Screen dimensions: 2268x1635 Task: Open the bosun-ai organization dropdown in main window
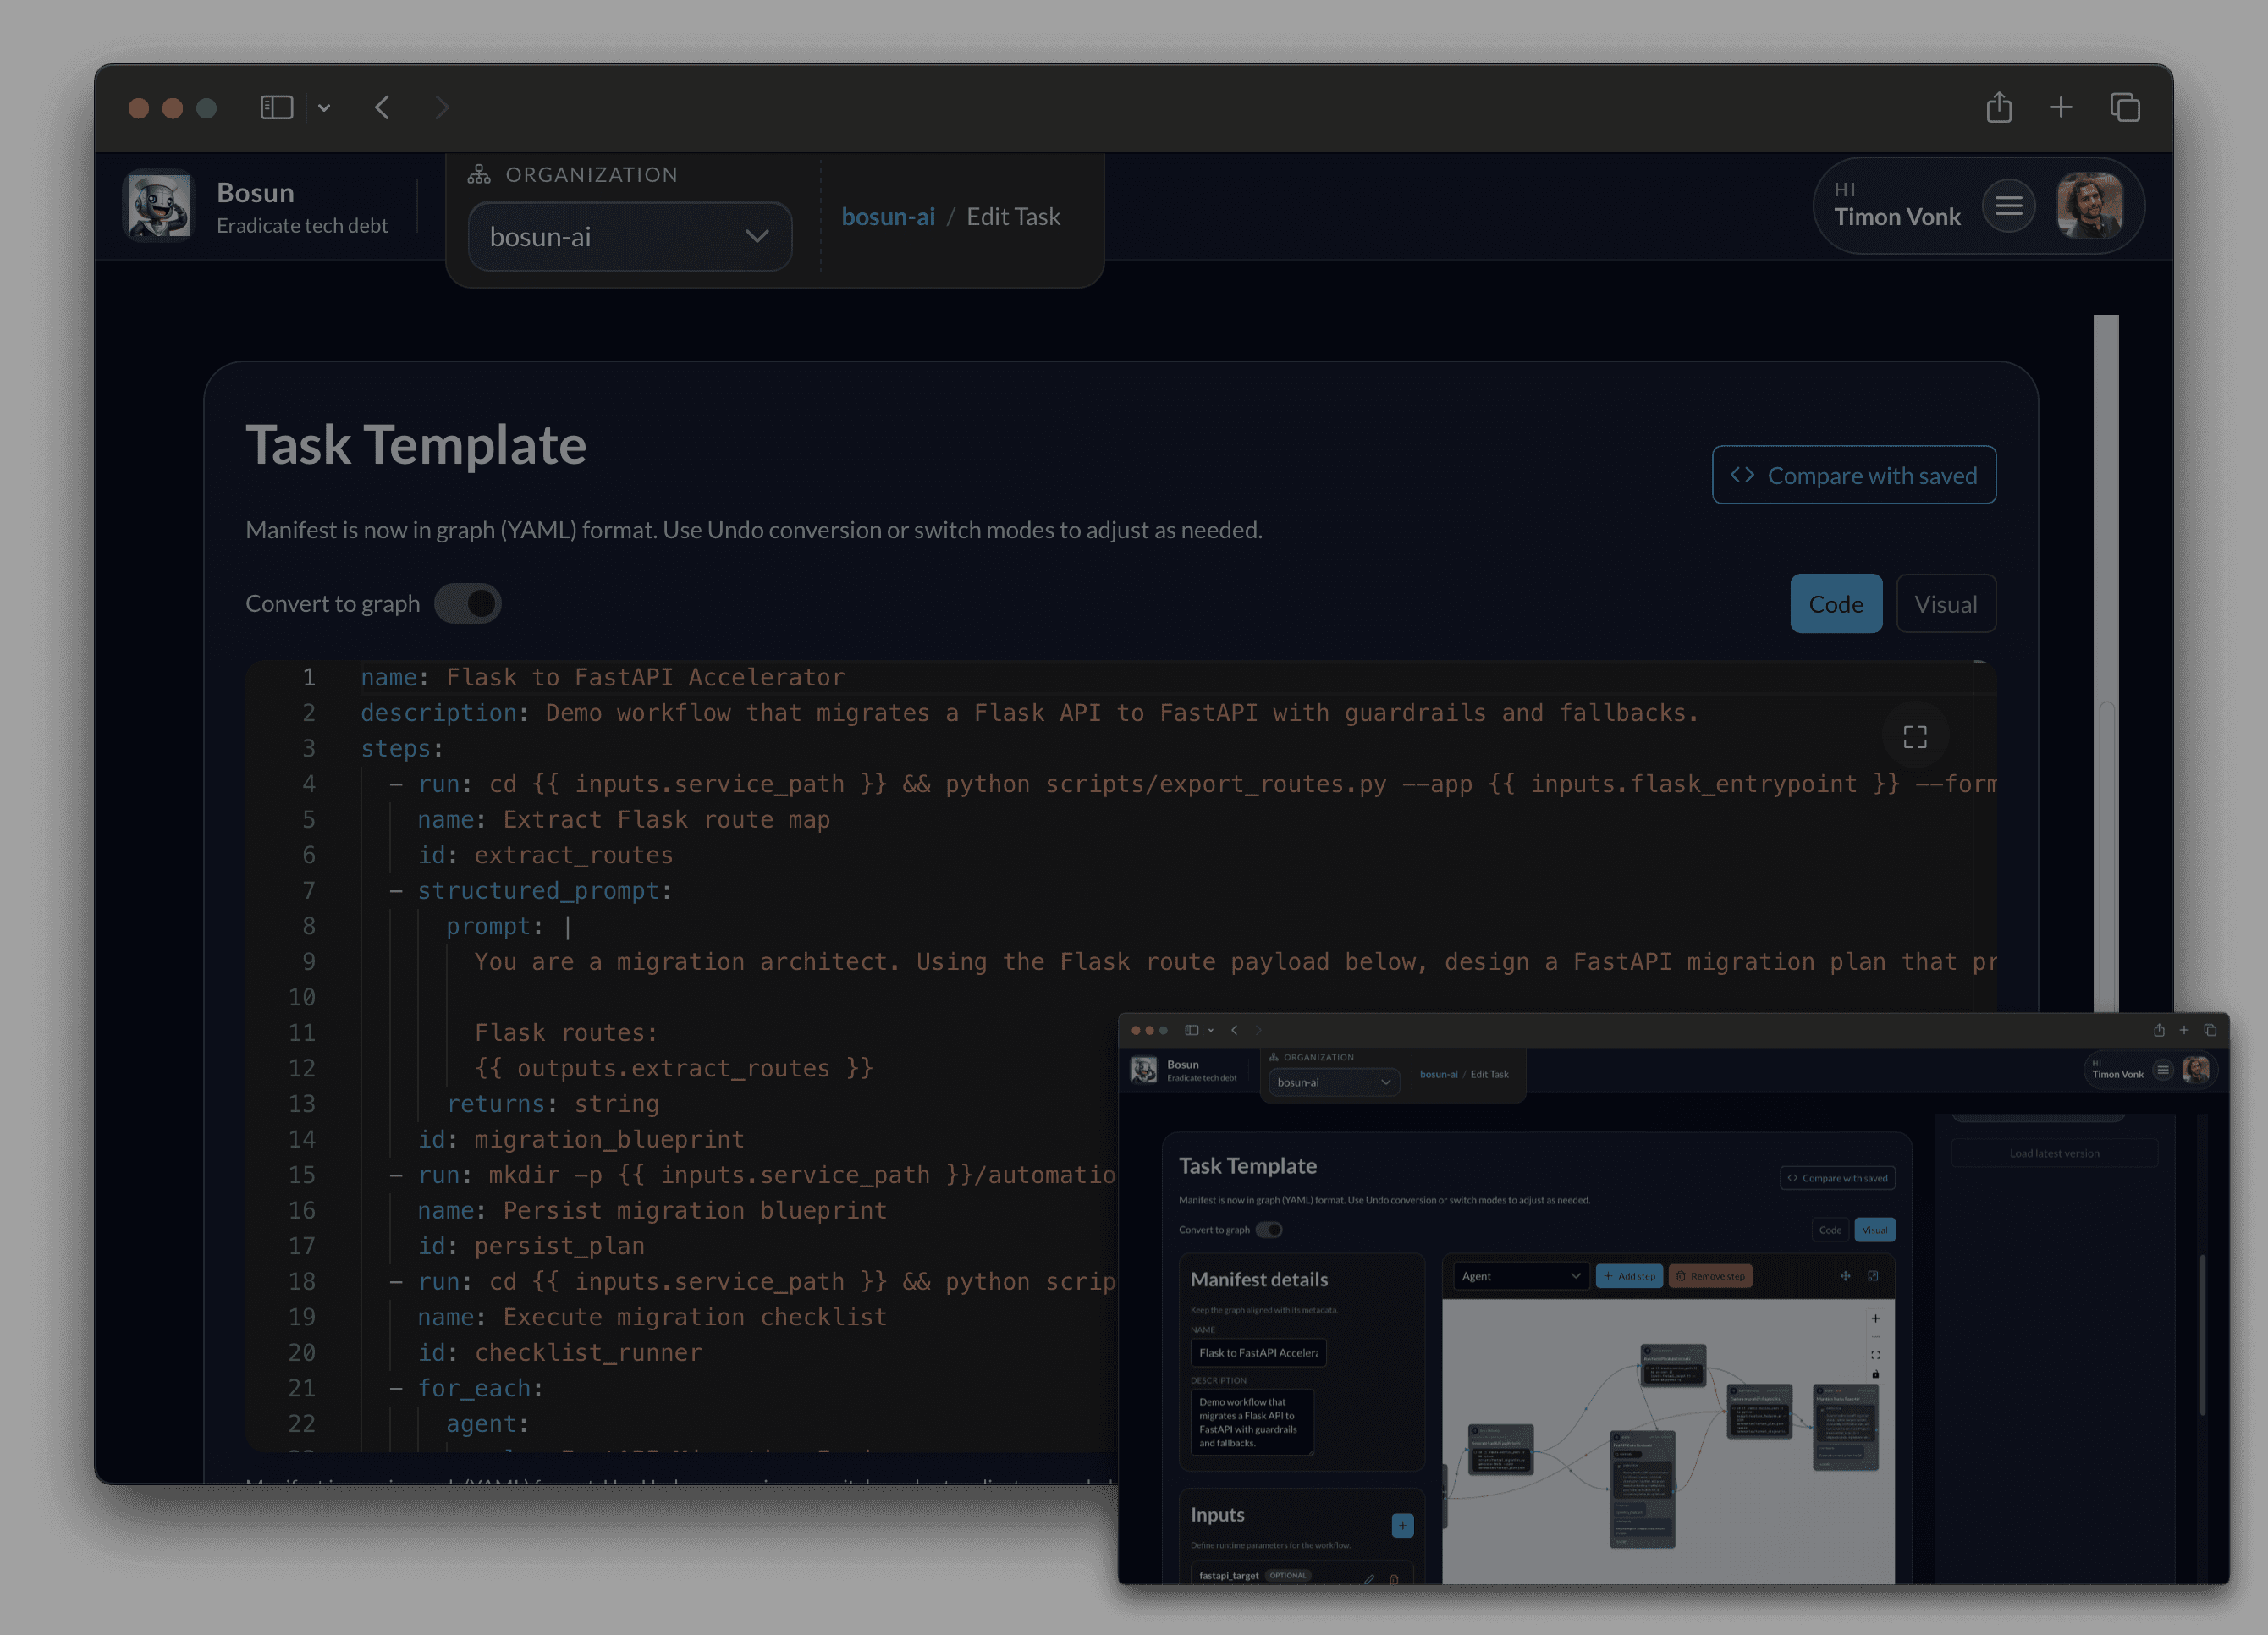coord(630,237)
